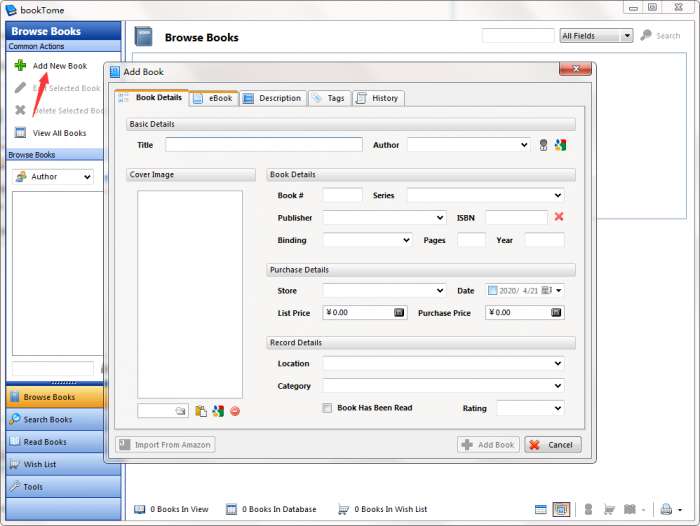Click the Google search icon beside Author
700x526 pixels.
tap(561, 145)
